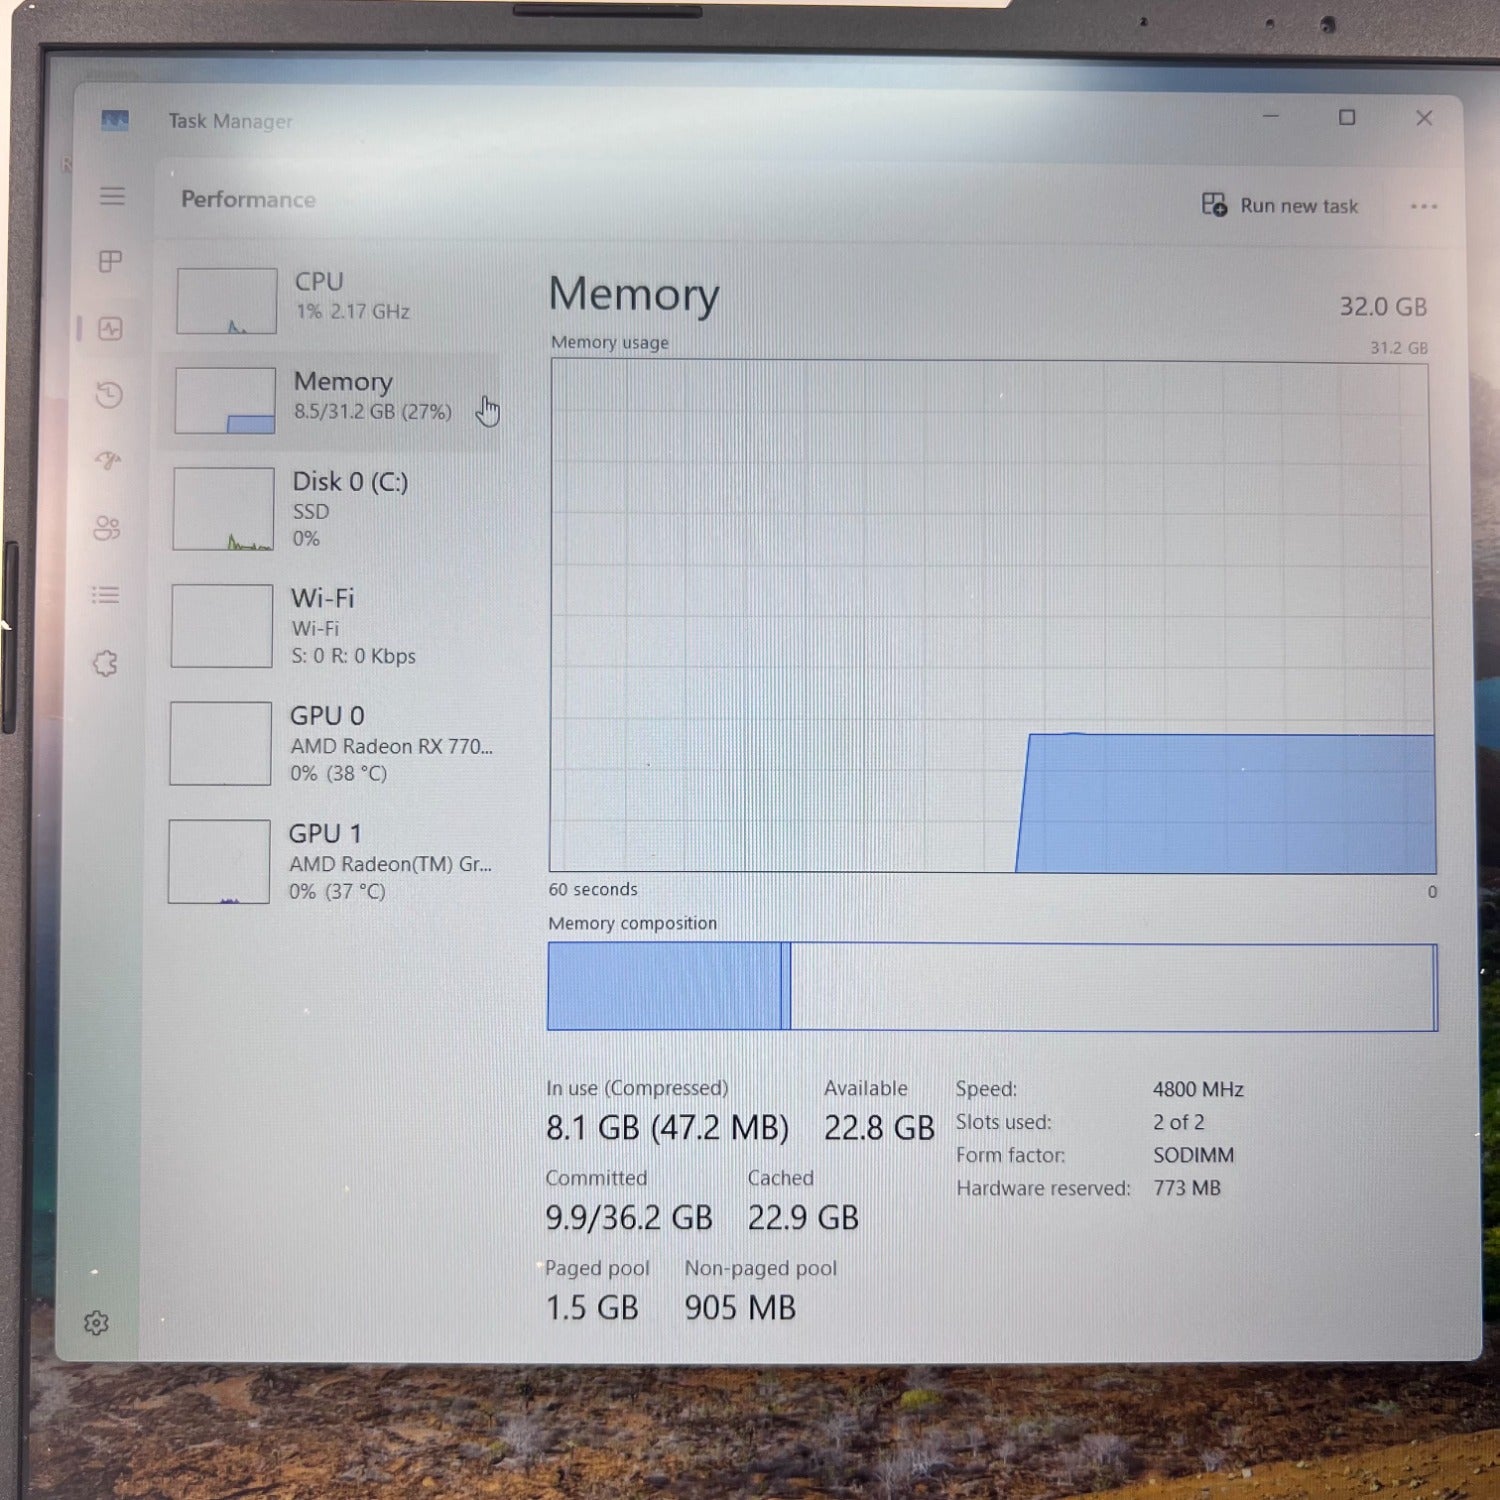
Task: Select the Disk 0 (C:) entry
Action: coord(331,509)
